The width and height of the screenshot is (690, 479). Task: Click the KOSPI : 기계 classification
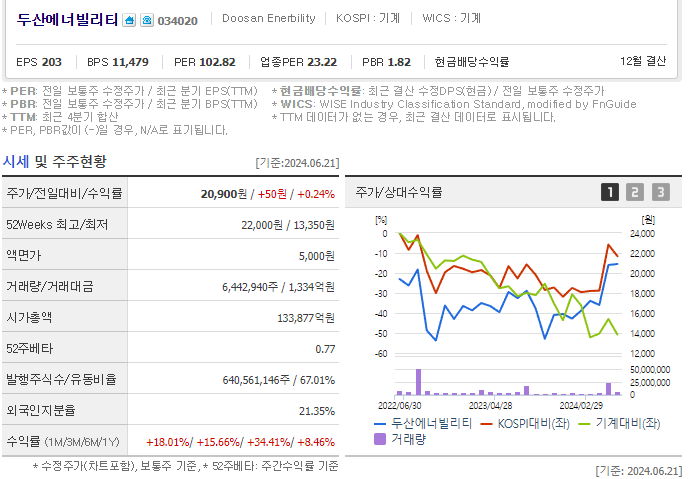[x=368, y=18]
